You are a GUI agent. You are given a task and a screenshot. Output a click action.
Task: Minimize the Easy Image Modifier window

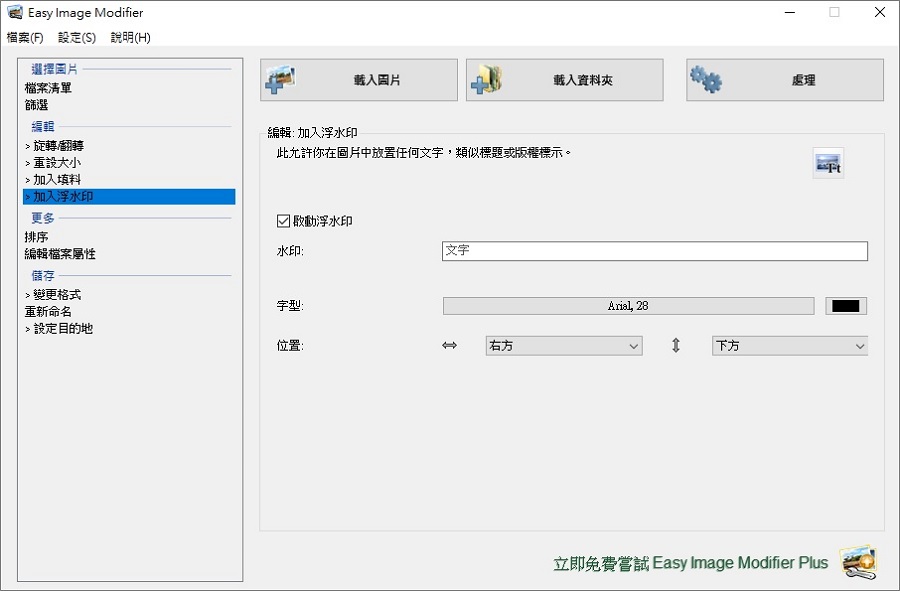(790, 12)
